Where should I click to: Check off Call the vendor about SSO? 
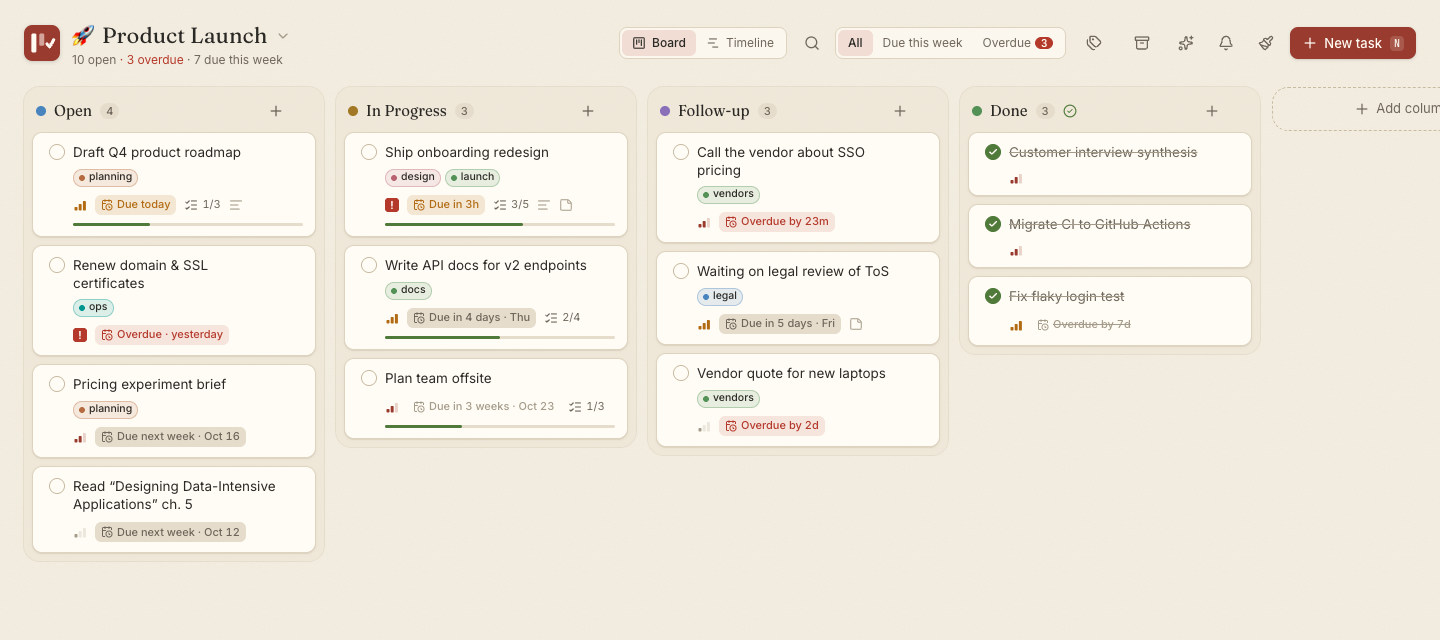[681, 152]
